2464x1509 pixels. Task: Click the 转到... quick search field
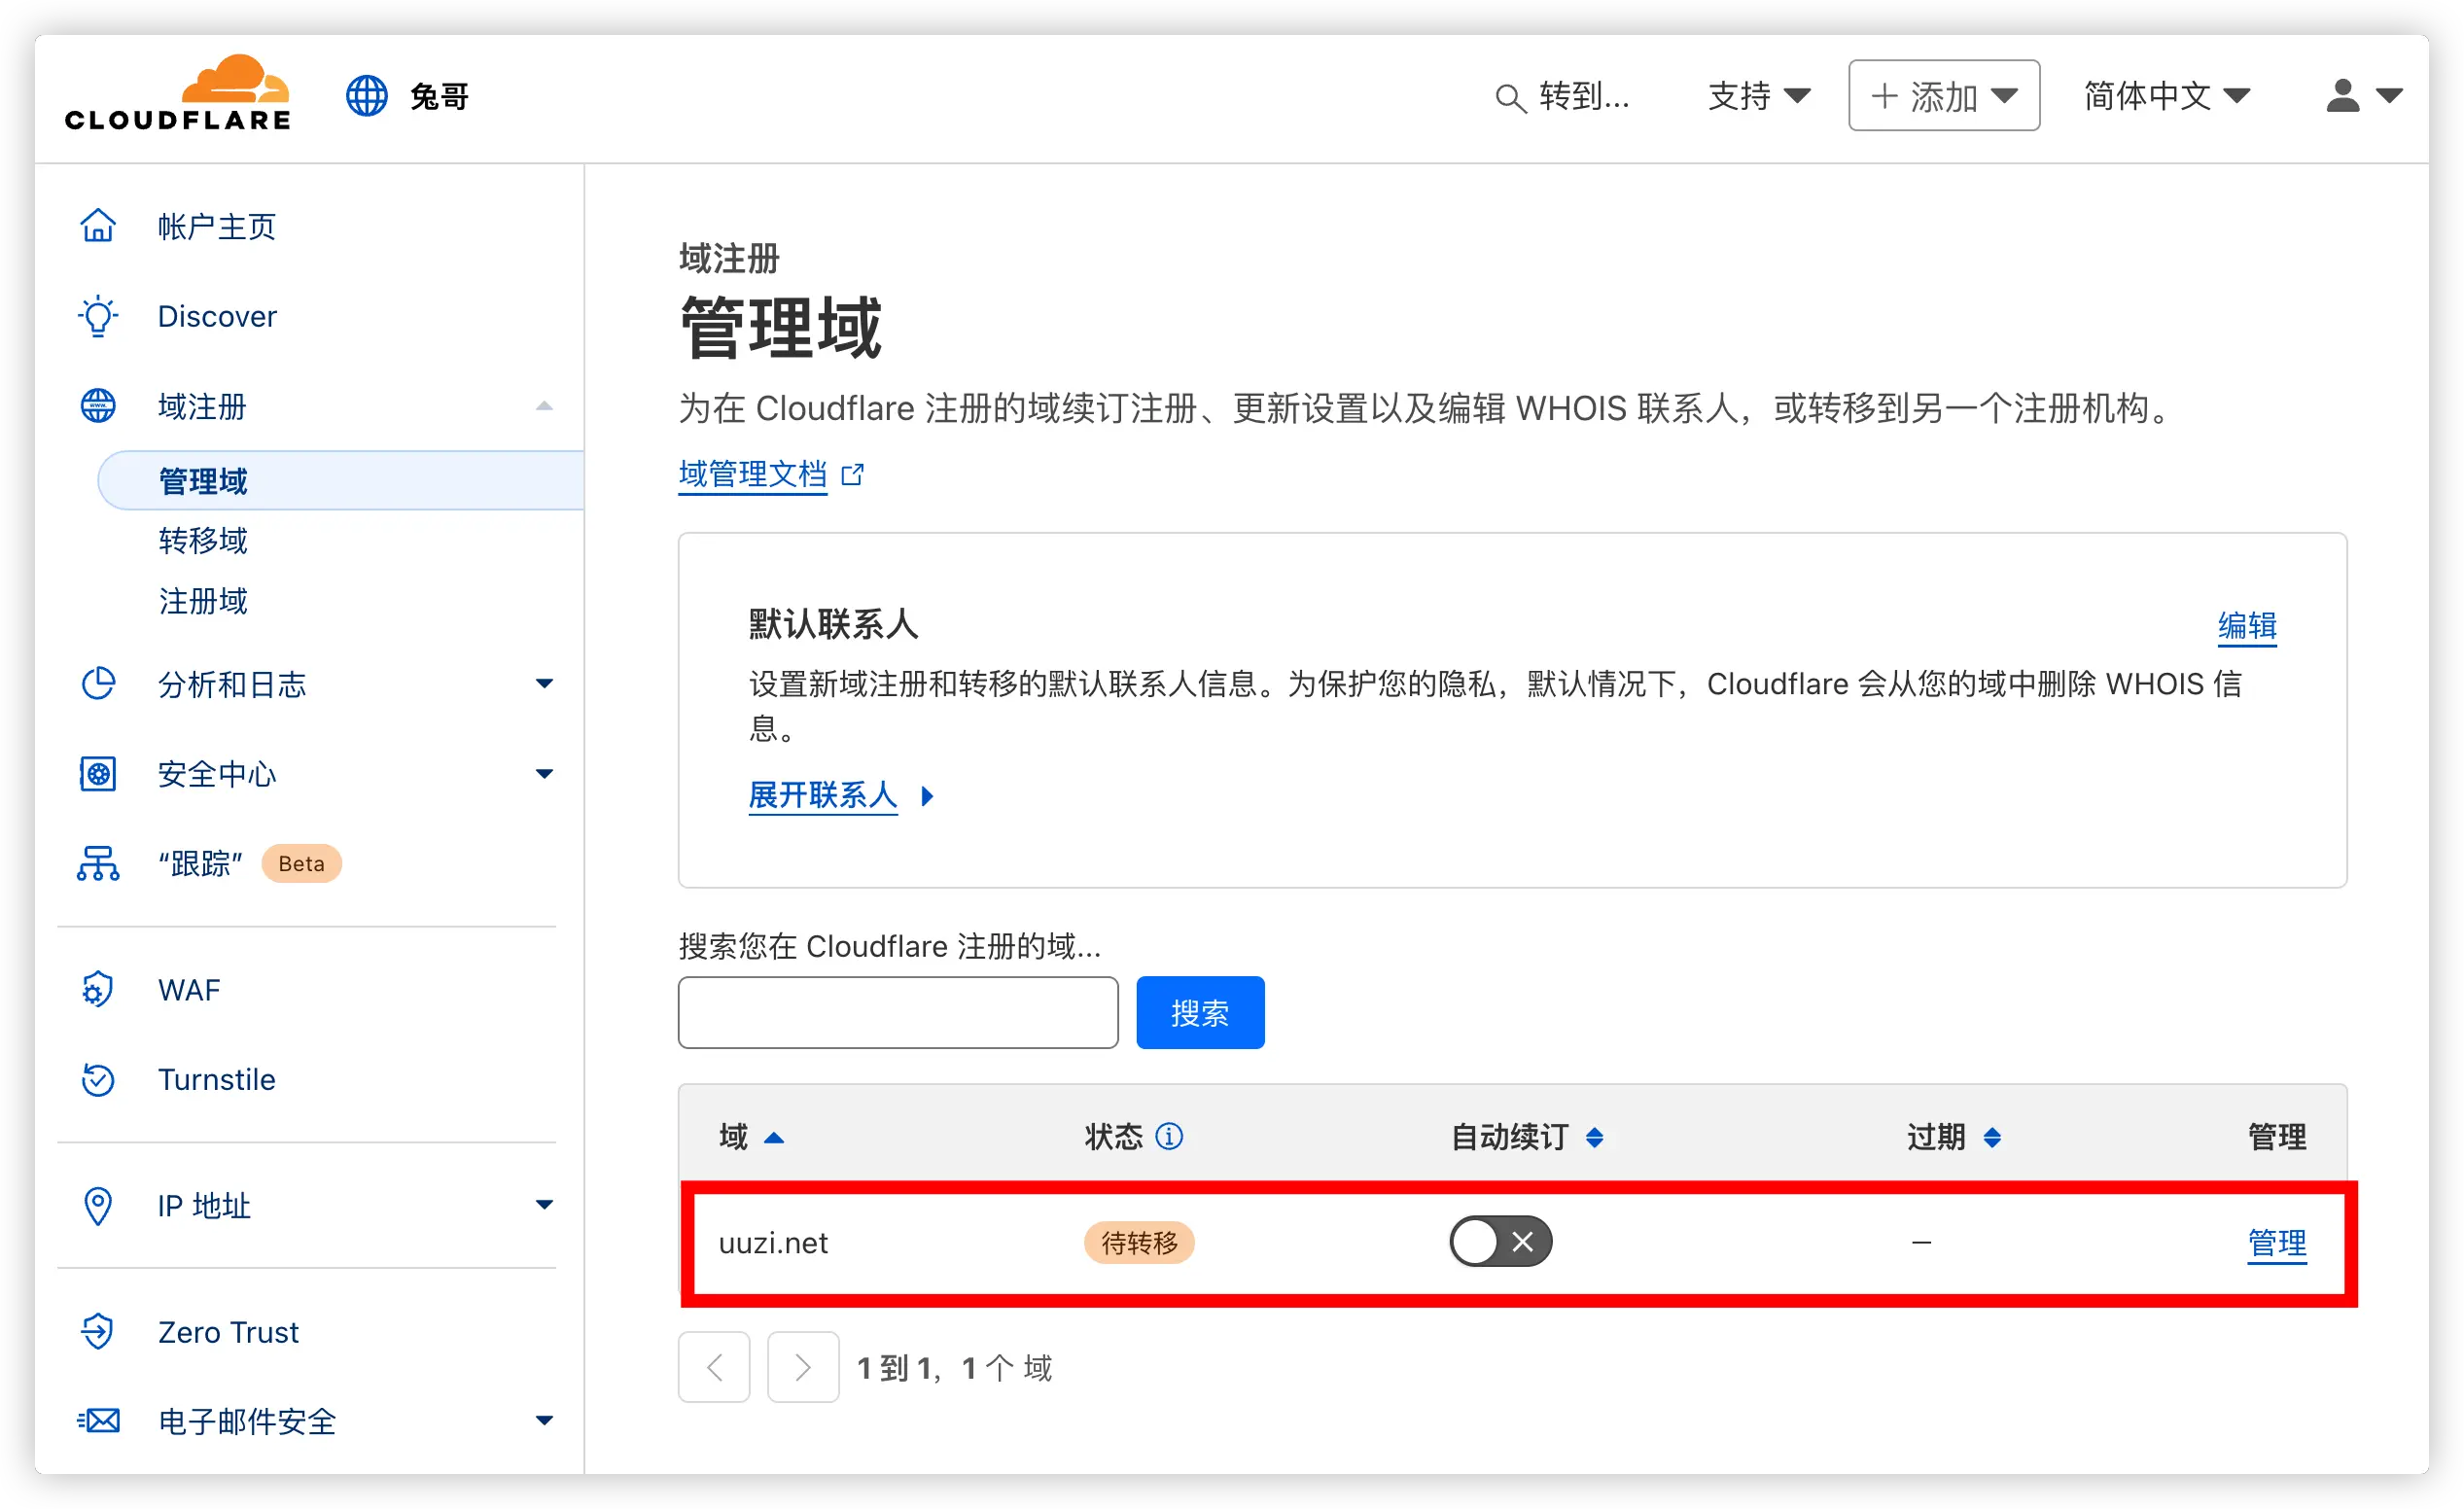(x=1564, y=96)
